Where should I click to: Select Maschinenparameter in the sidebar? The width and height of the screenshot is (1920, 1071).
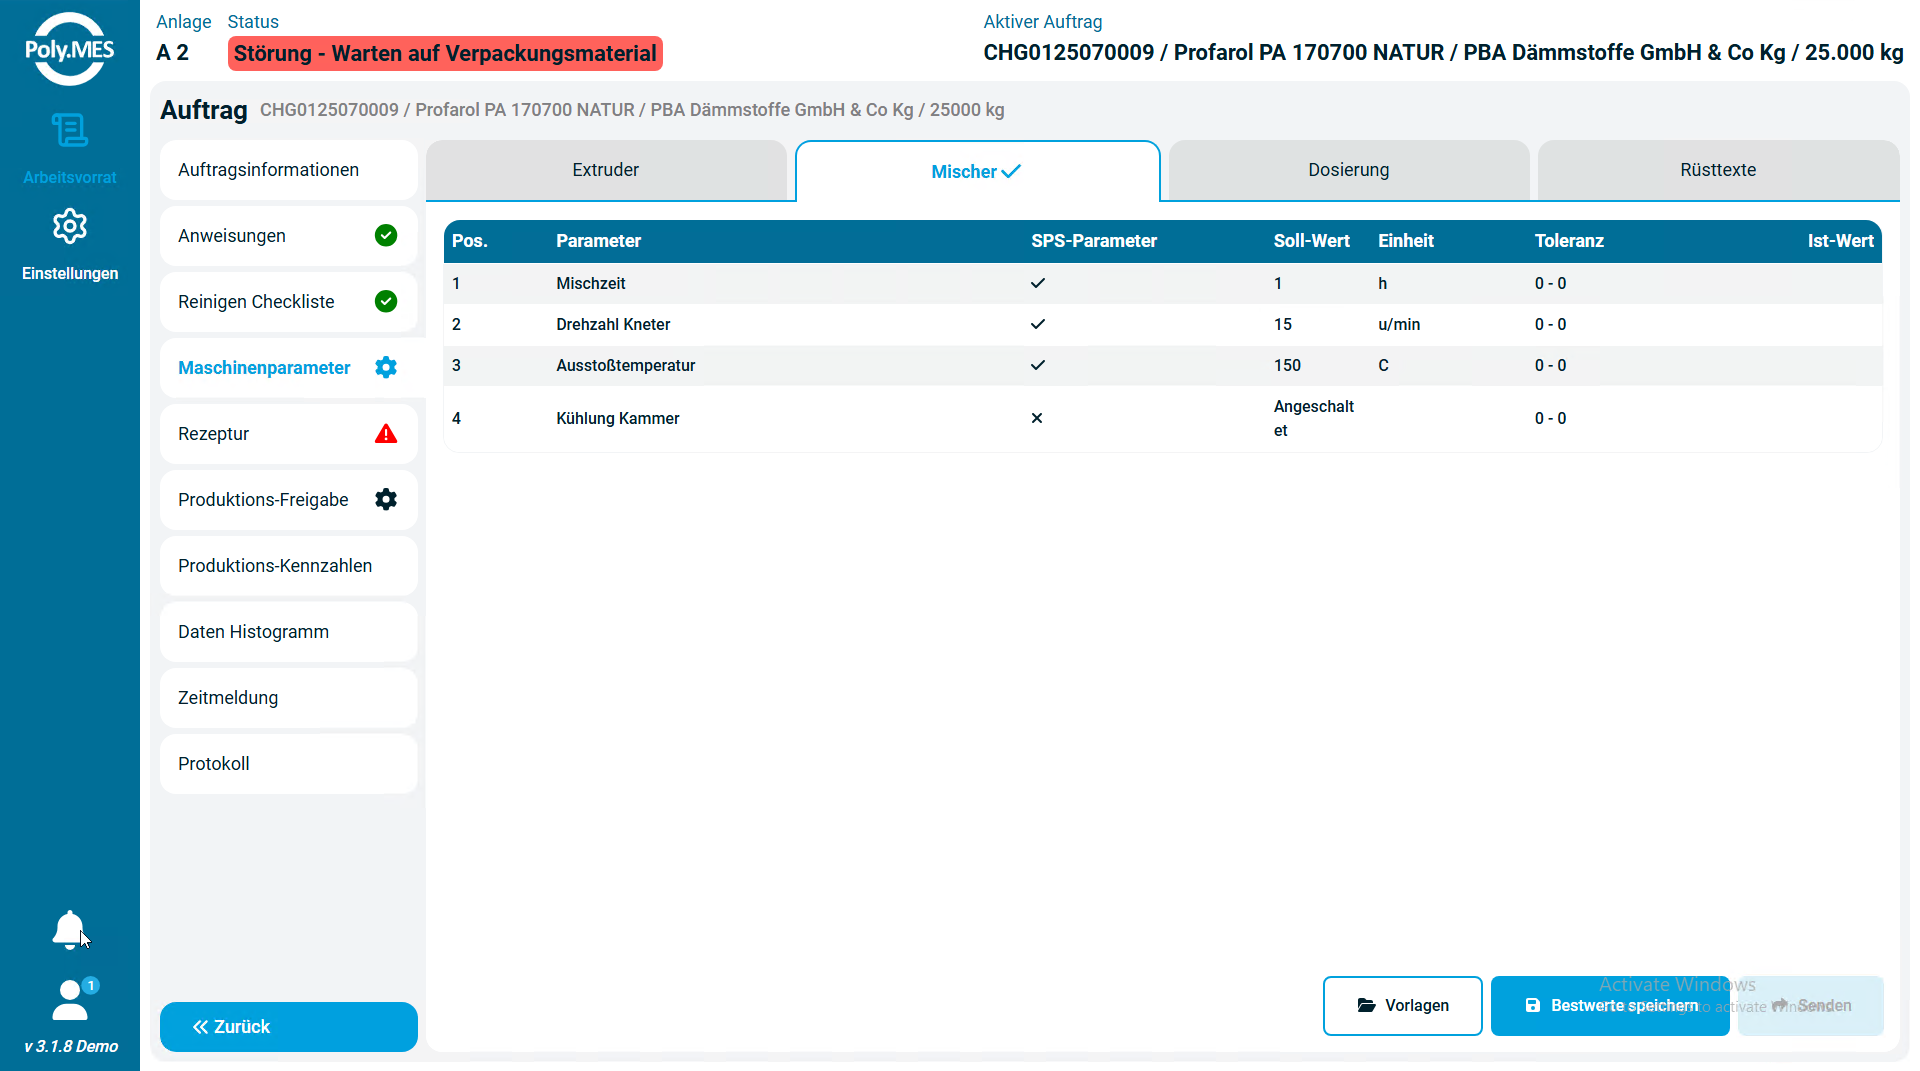(289, 368)
